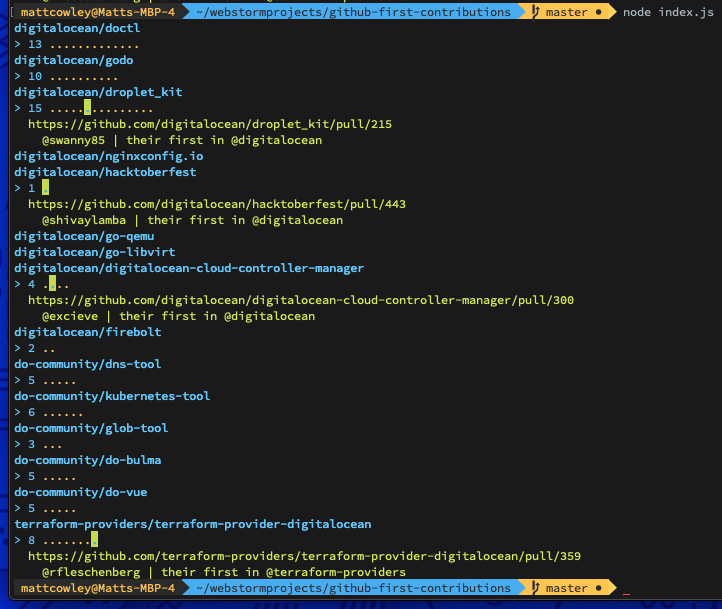Screen dimensions: 722x609
Task: Click the highlighted marker after '> 1'
Action: click(x=46, y=187)
